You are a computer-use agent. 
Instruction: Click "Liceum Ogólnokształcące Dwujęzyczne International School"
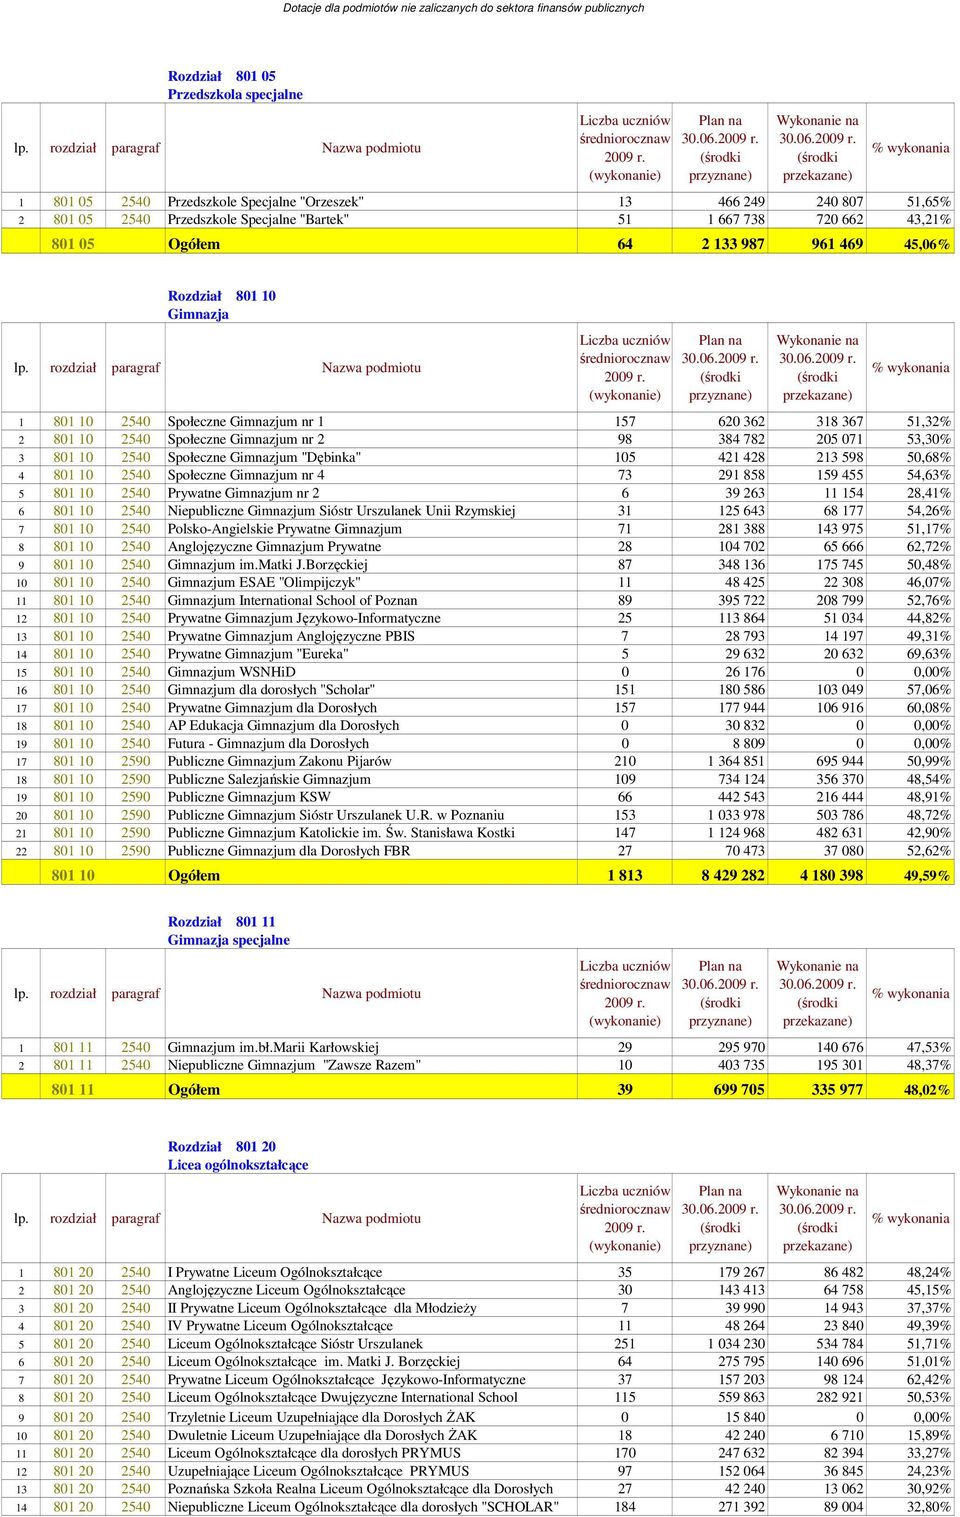click(x=343, y=1400)
